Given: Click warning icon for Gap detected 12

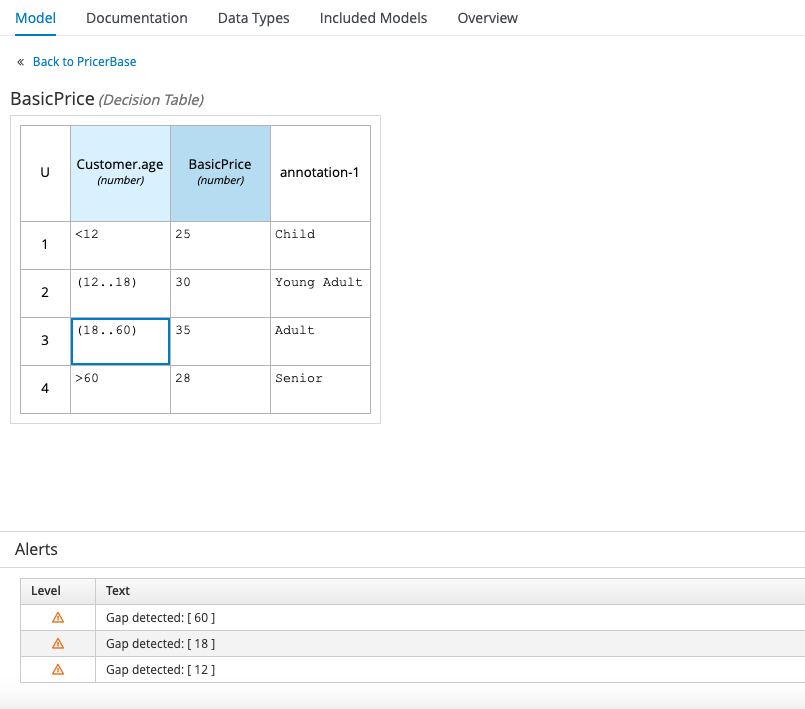Looking at the screenshot, I should point(58,670).
